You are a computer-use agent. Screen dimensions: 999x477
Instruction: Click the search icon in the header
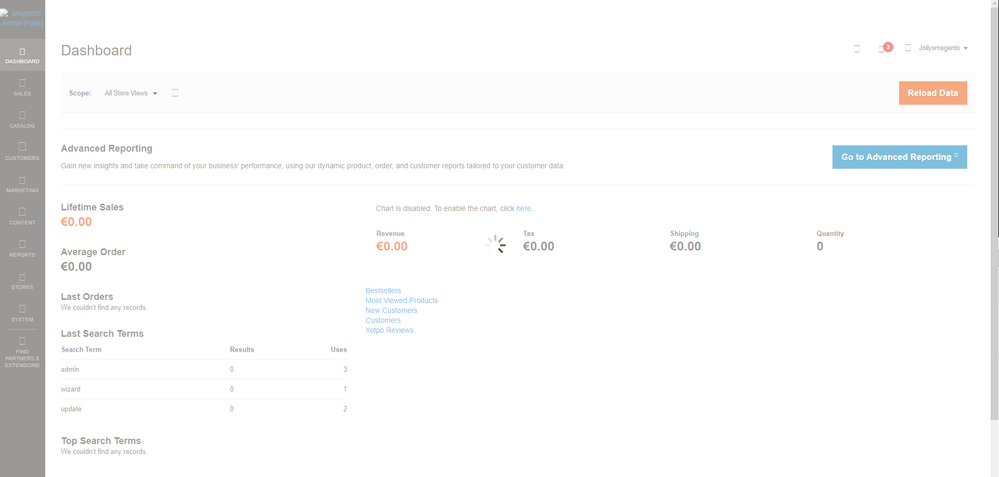coord(857,48)
